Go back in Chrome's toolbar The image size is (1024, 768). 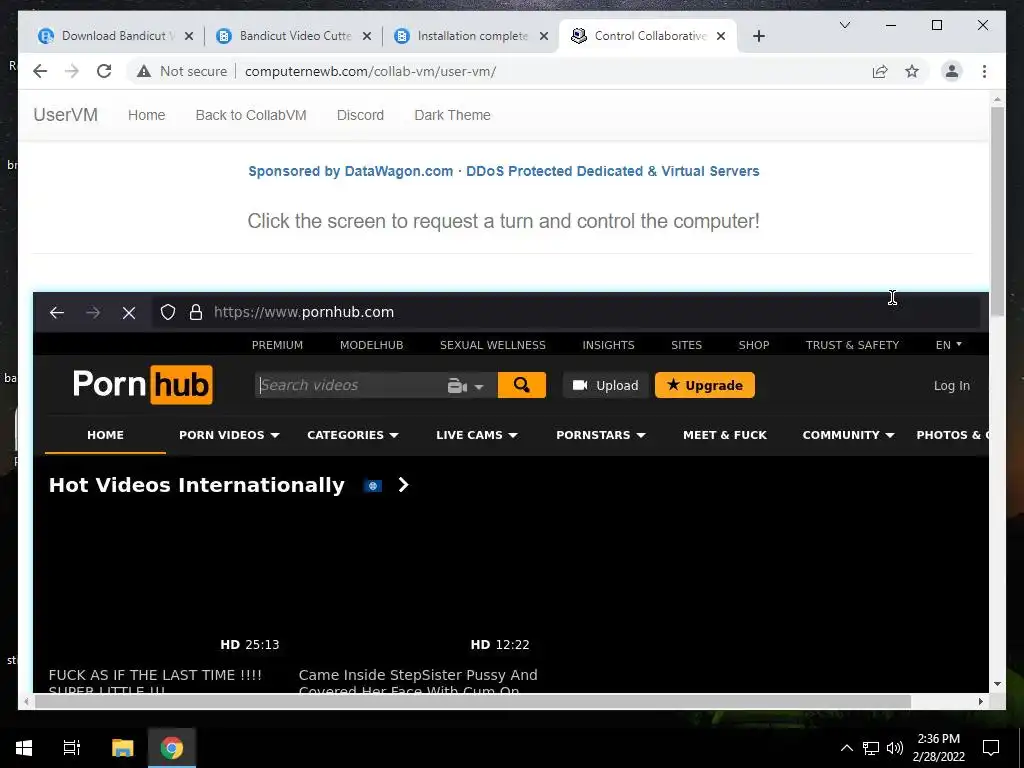click(x=40, y=71)
